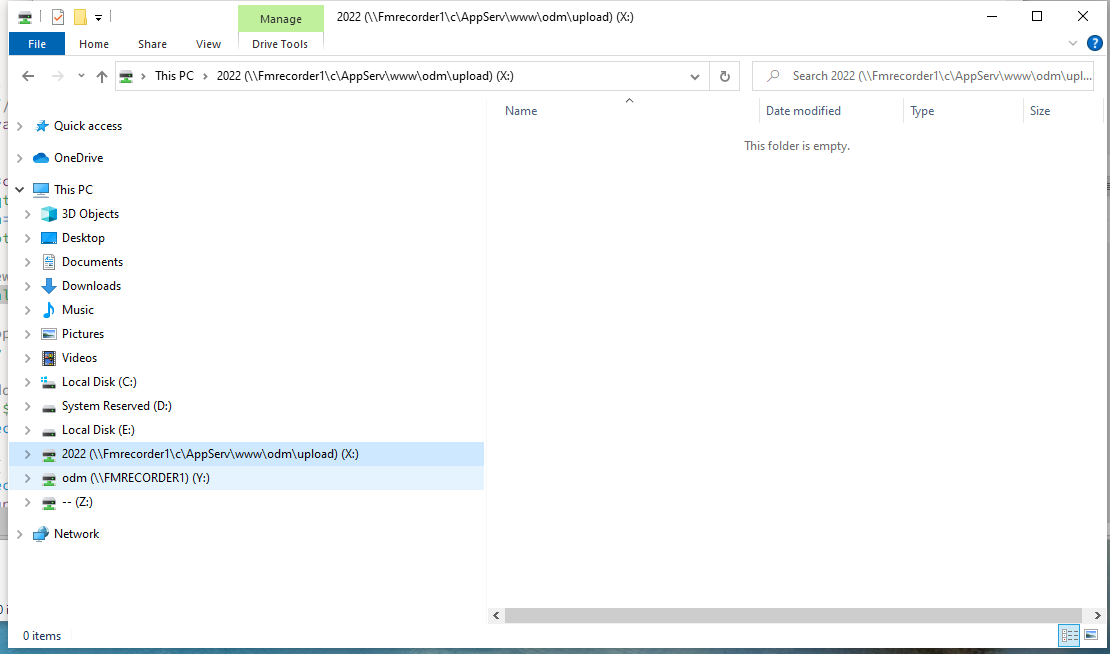Expand the Videos tree node
Image resolution: width=1110 pixels, height=654 pixels.
coord(28,358)
